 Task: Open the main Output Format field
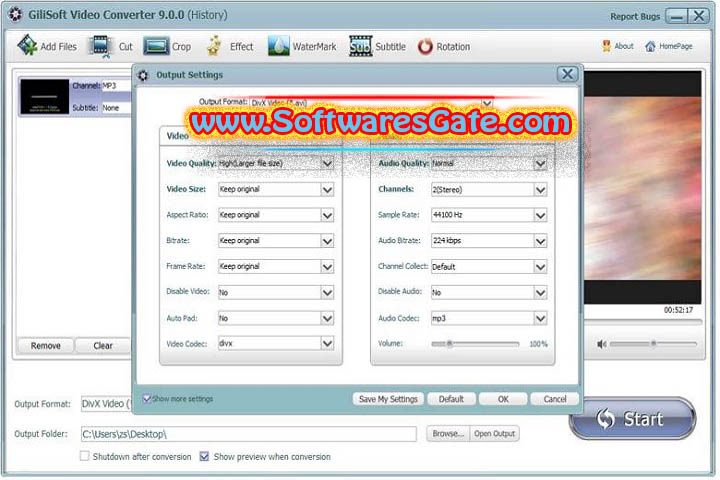(107, 404)
